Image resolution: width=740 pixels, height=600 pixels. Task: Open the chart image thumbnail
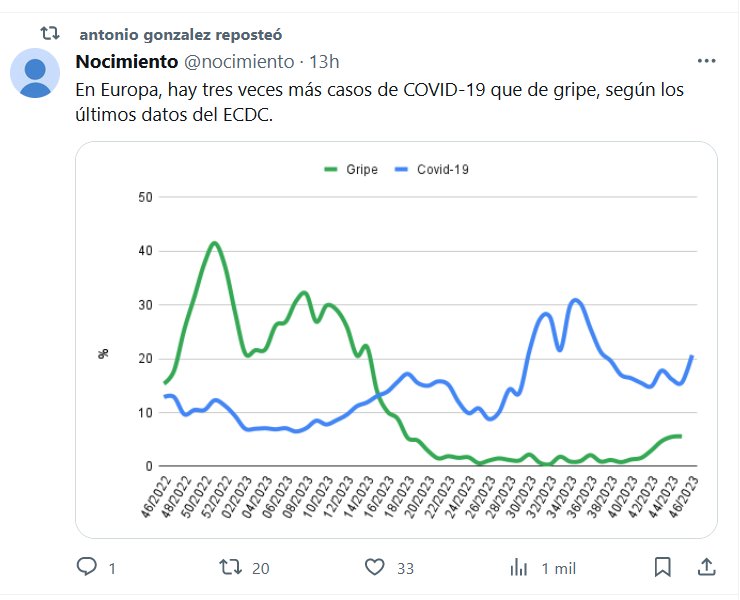pyautogui.click(x=396, y=340)
